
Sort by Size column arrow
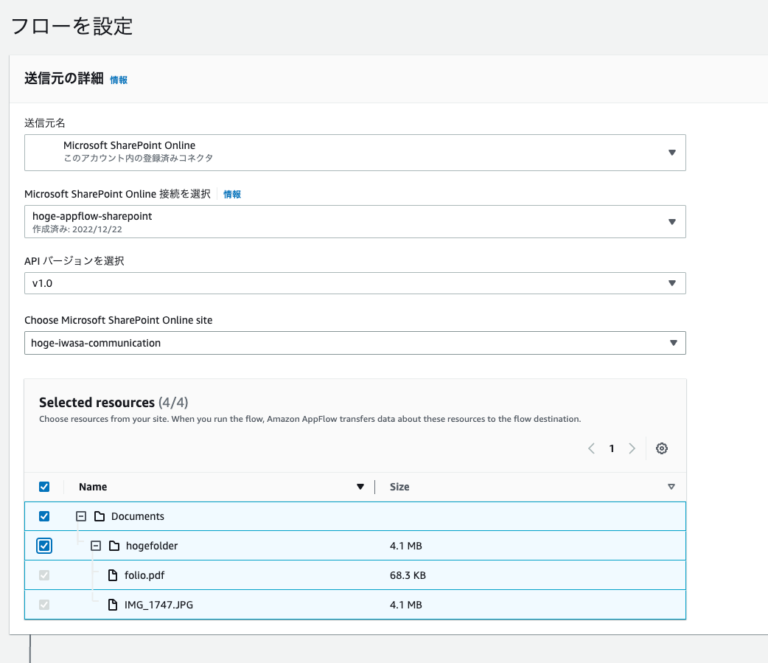[671, 487]
